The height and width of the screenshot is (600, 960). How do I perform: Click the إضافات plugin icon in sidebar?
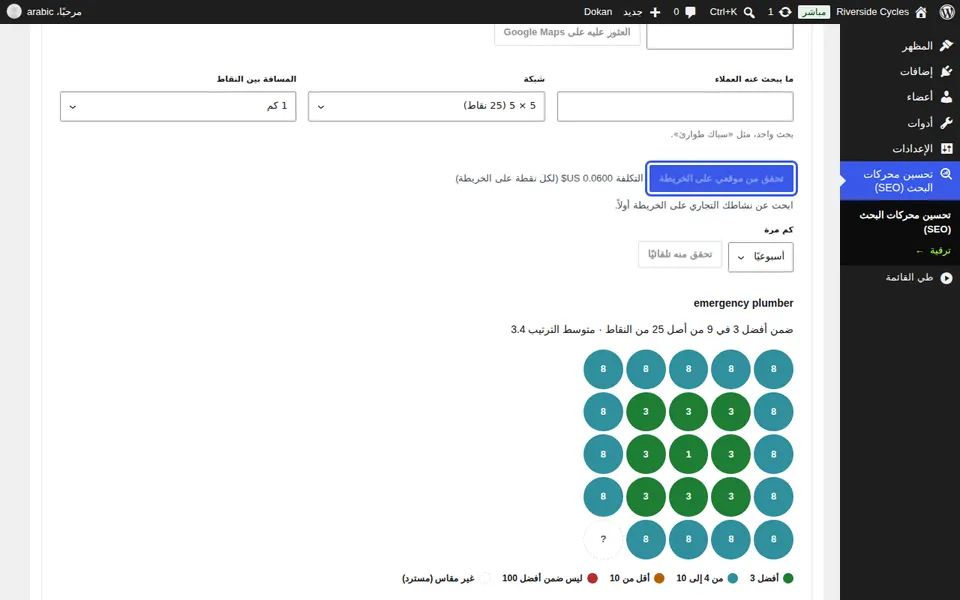(947, 71)
